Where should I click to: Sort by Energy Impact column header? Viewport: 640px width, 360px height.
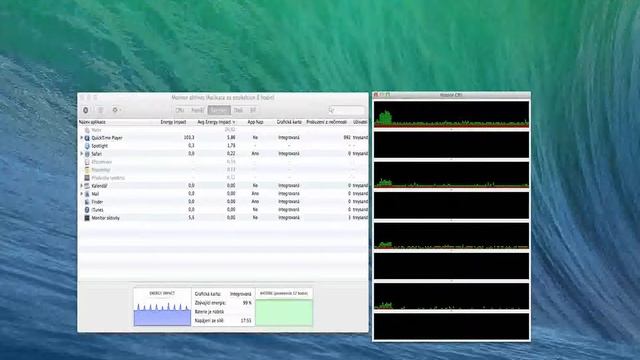pyautogui.click(x=173, y=122)
